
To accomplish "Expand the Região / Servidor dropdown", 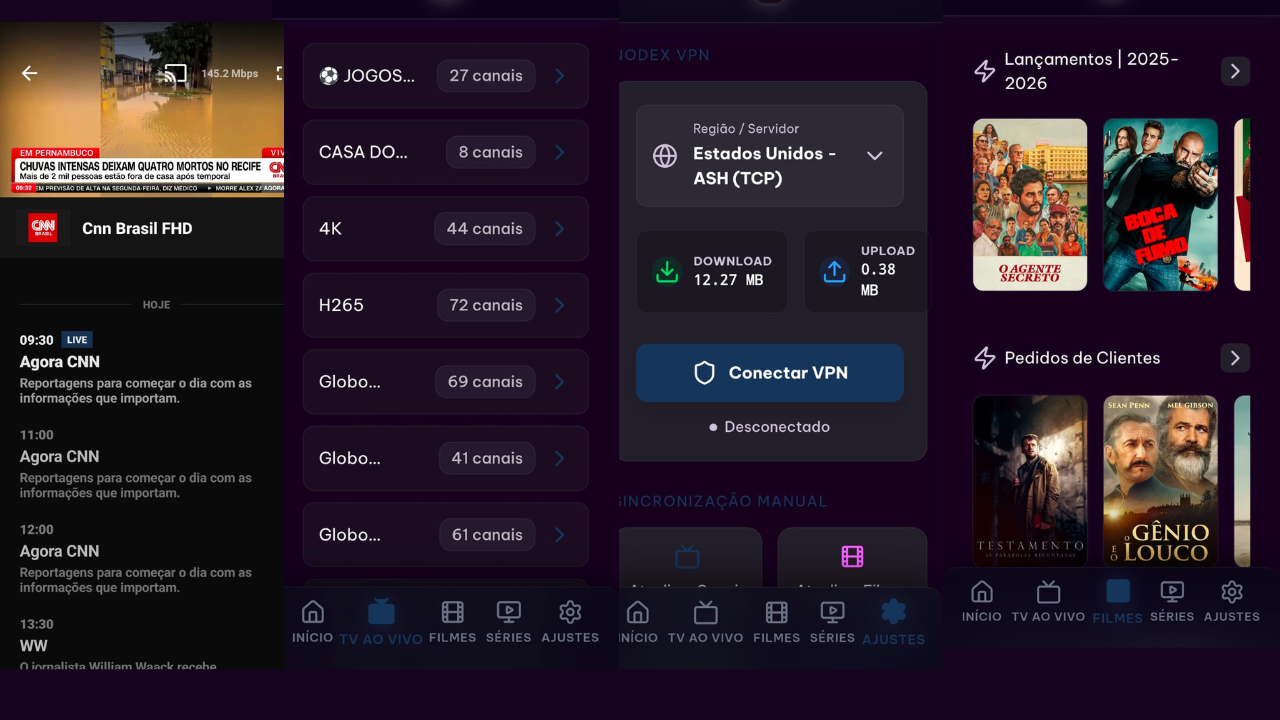I will (x=770, y=156).
